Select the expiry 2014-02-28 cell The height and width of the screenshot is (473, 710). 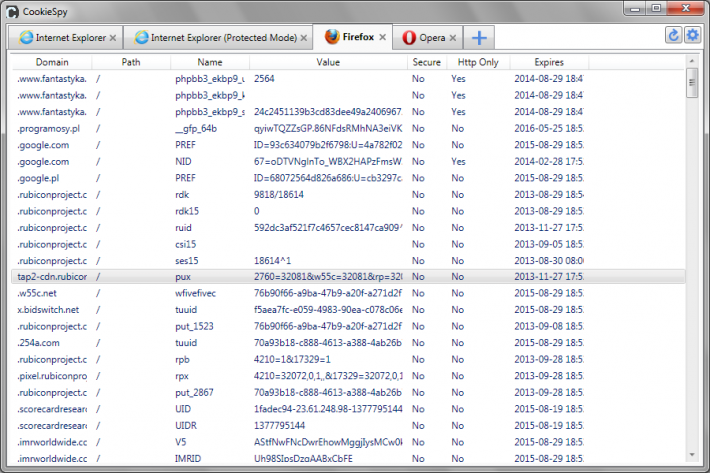[x=549, y=162]
